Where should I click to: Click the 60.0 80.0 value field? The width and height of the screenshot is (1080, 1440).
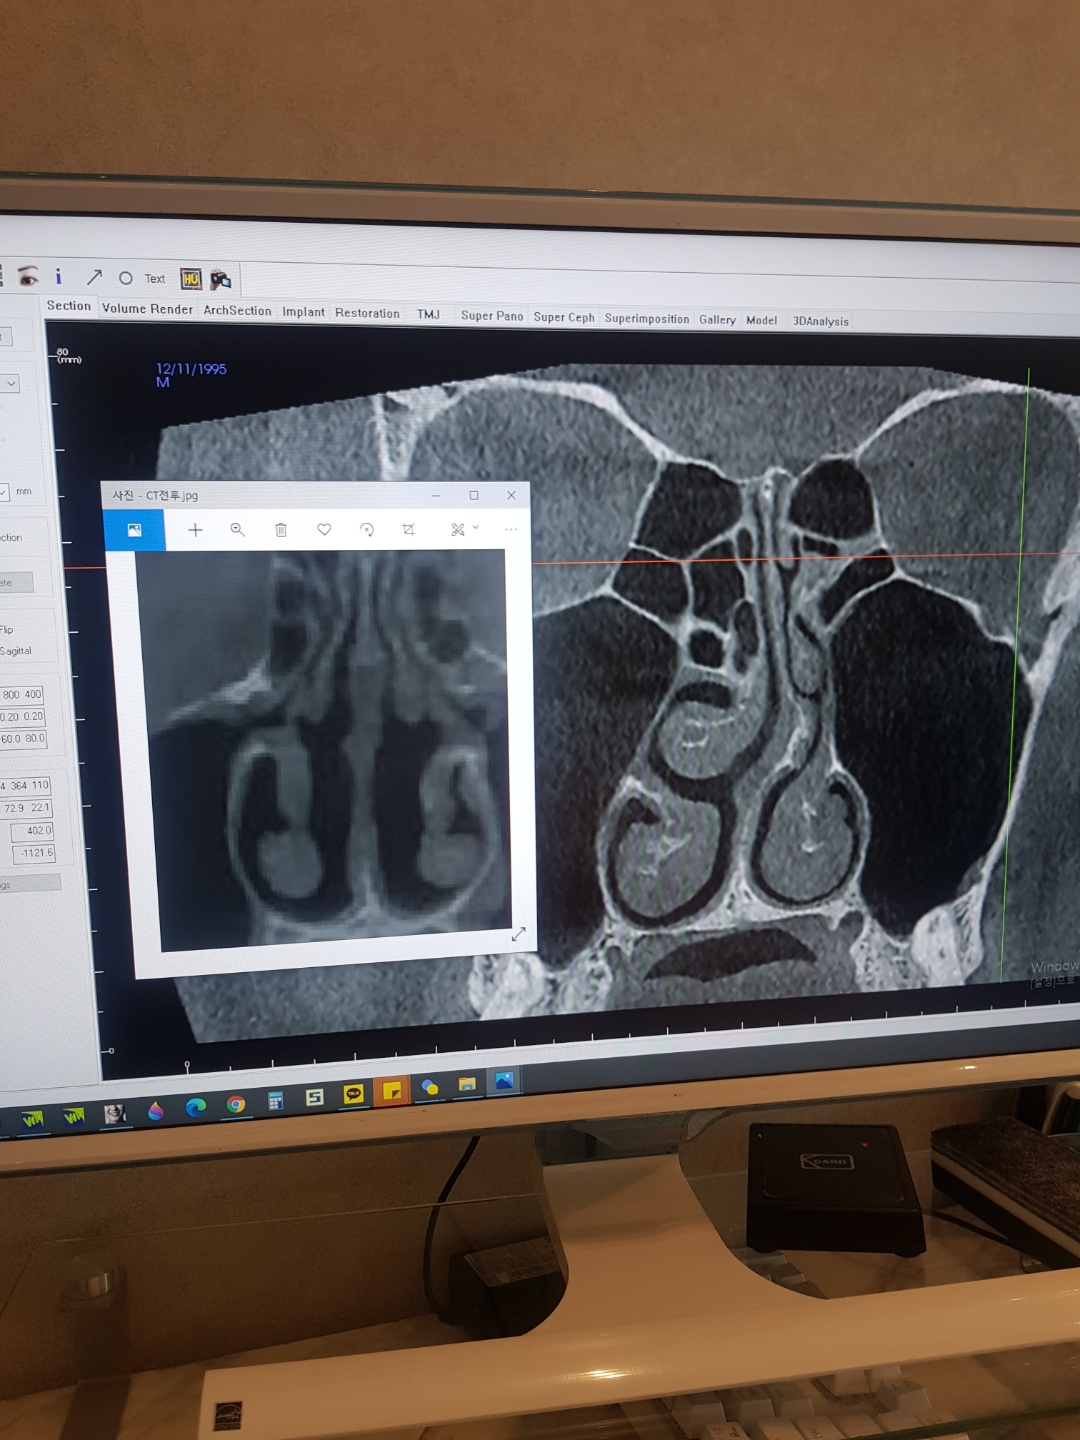(23, 739)
